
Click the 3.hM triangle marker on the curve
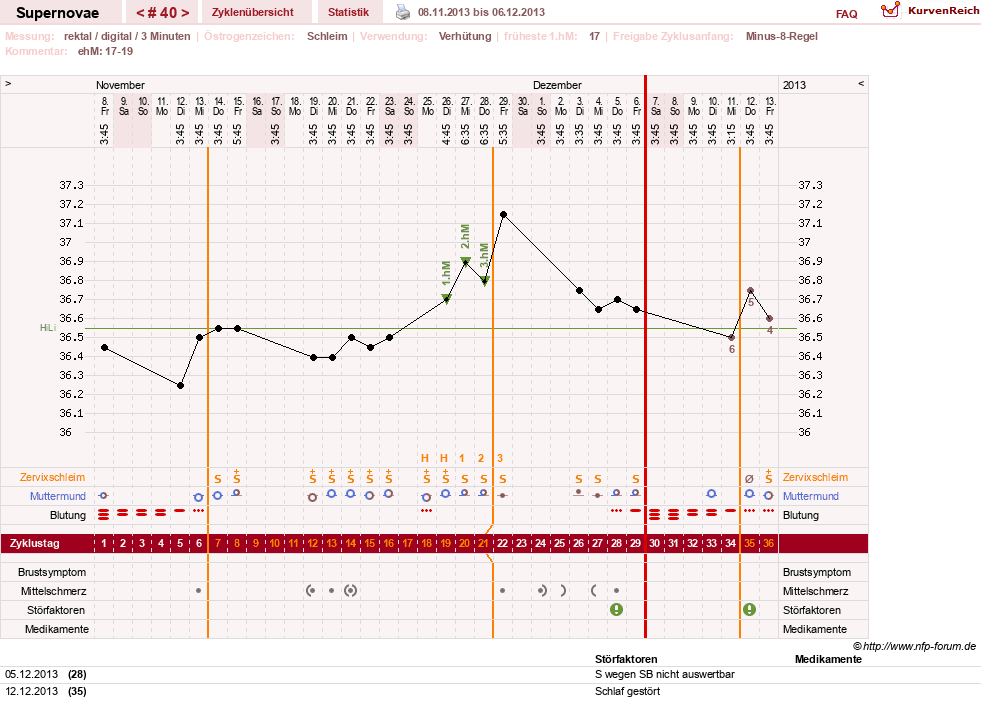tap(485, 281)
